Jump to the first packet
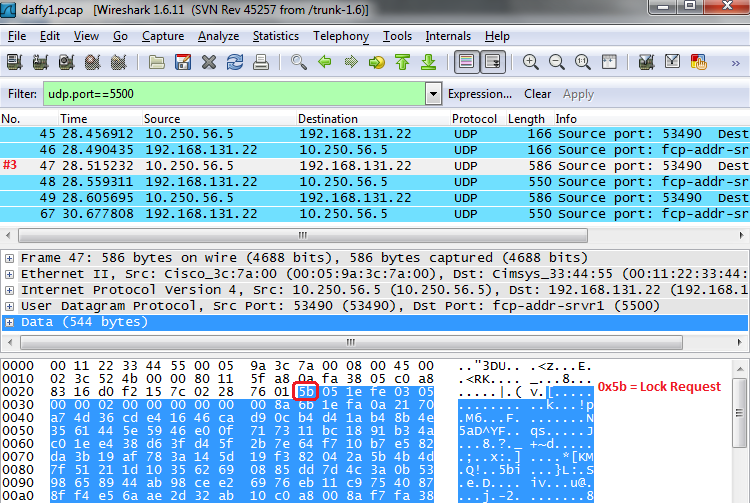750x503 pixels. pyautogui.click(x=402, y=62)
